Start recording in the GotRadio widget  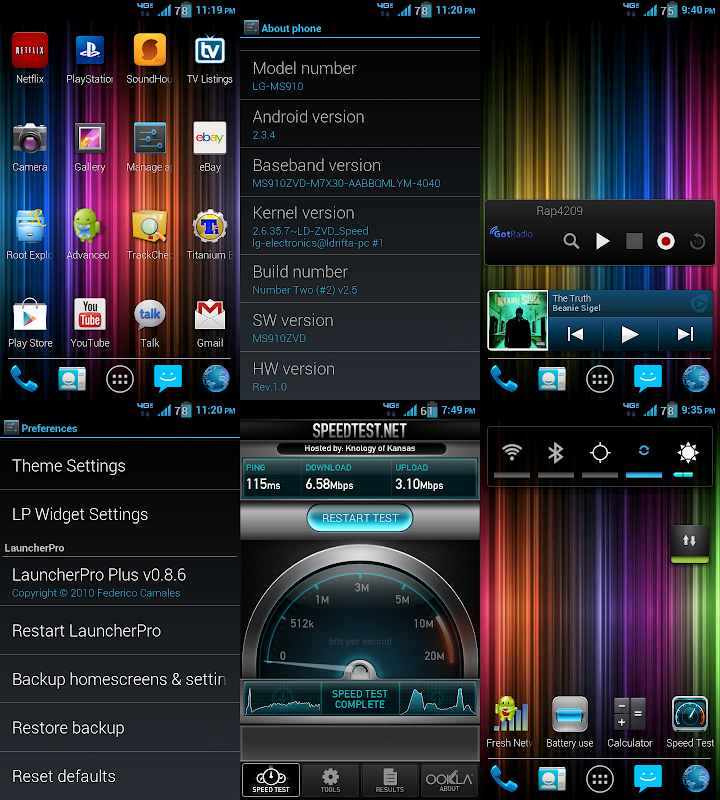click(x=665, y=241)
